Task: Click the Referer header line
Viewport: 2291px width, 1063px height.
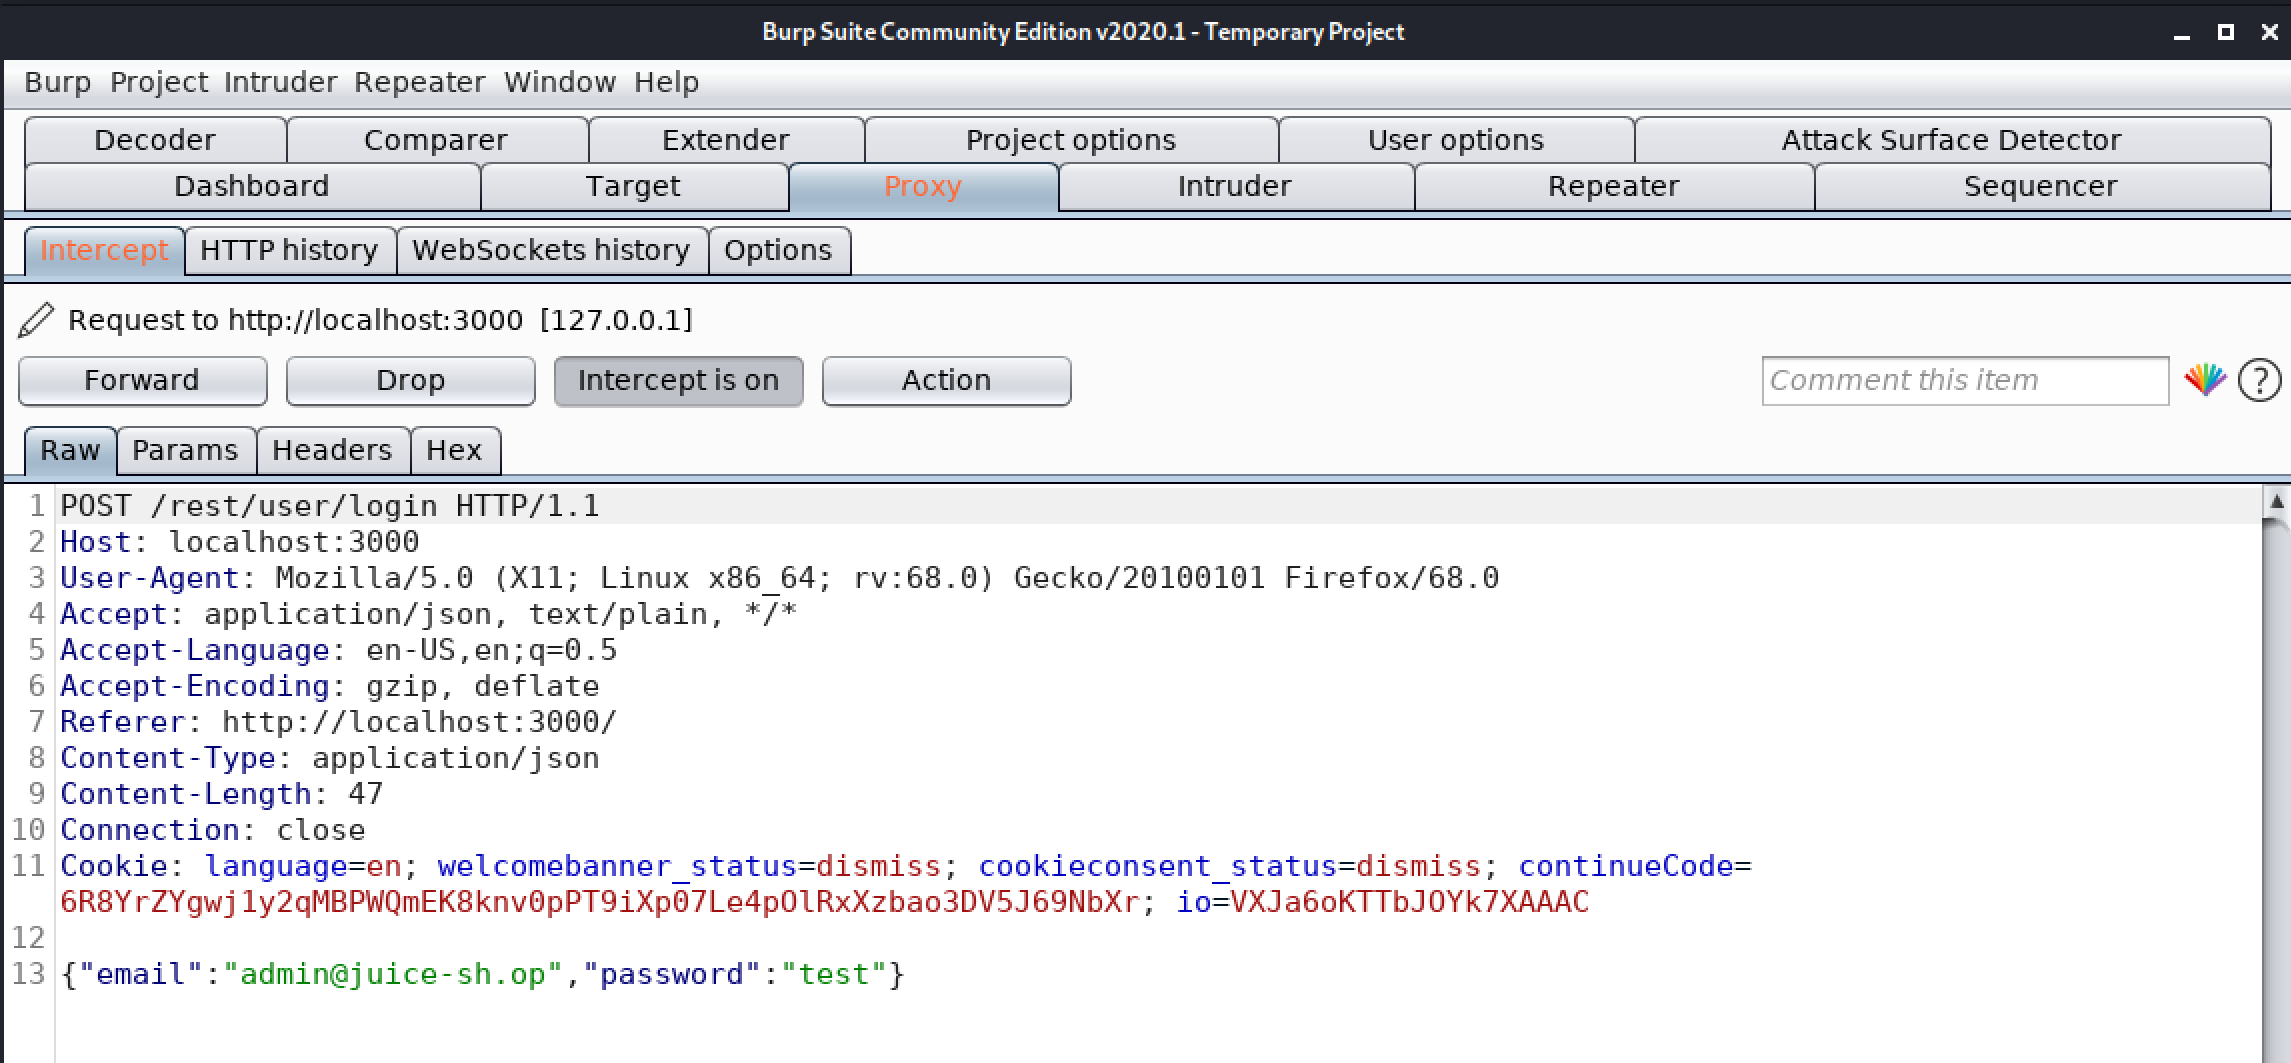Action: point(339,722)
